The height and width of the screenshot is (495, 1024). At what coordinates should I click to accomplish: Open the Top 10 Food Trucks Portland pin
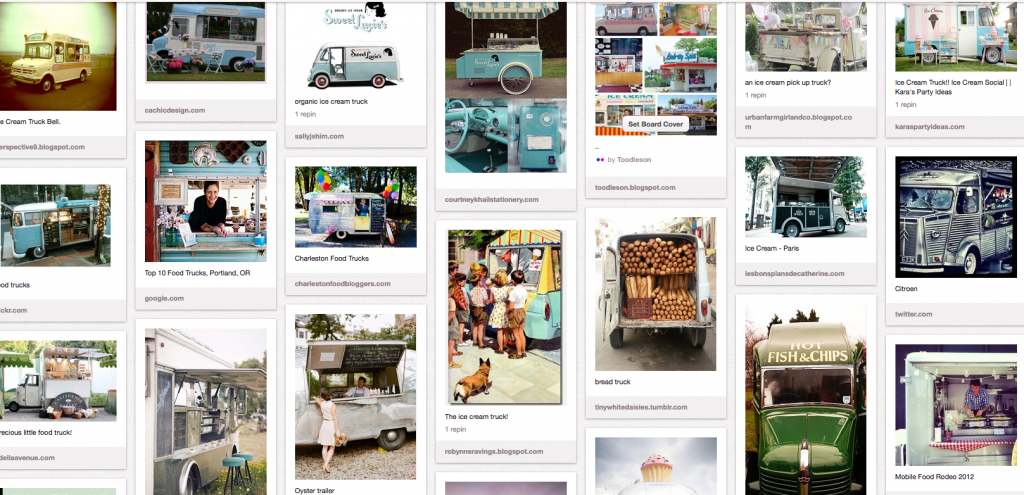coord(206,201)
